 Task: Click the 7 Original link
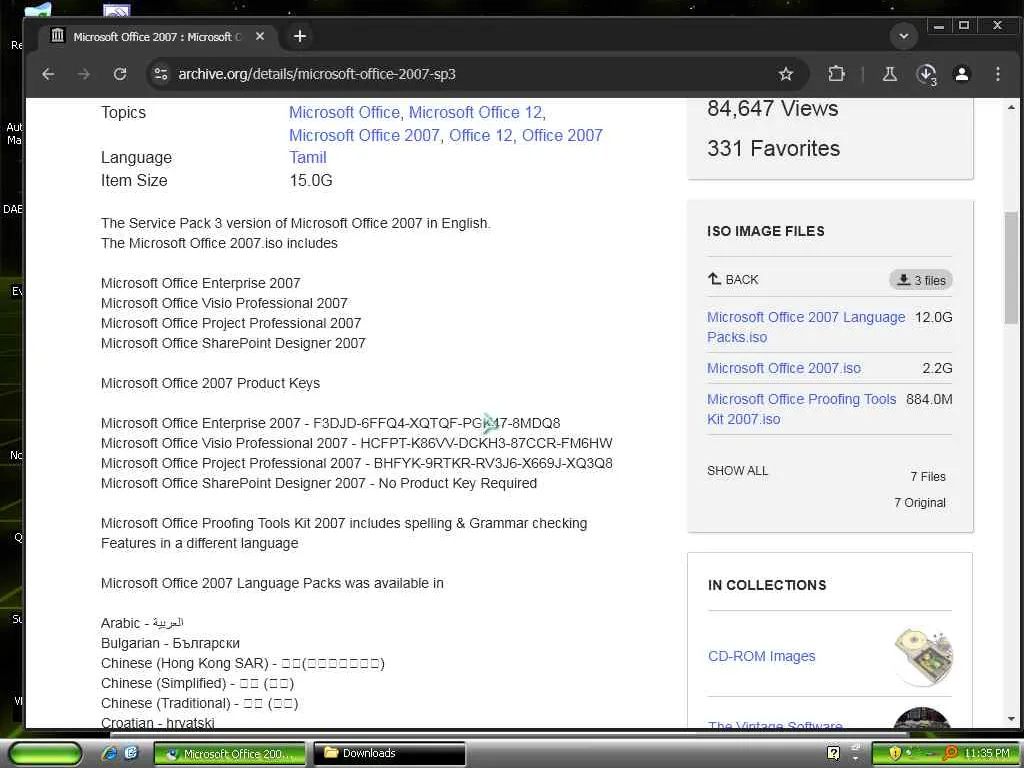tap(920, 503)
